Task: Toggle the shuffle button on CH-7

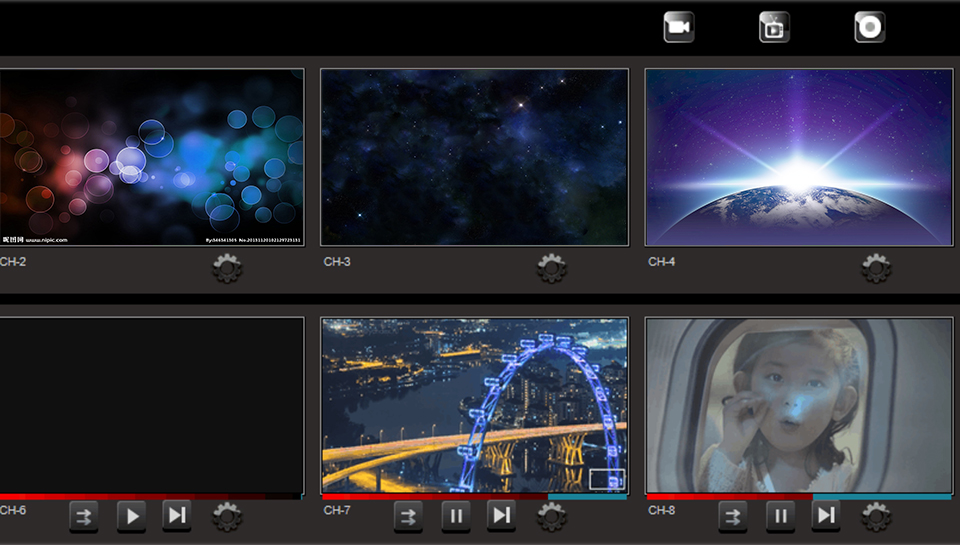Action: [408, 516]
